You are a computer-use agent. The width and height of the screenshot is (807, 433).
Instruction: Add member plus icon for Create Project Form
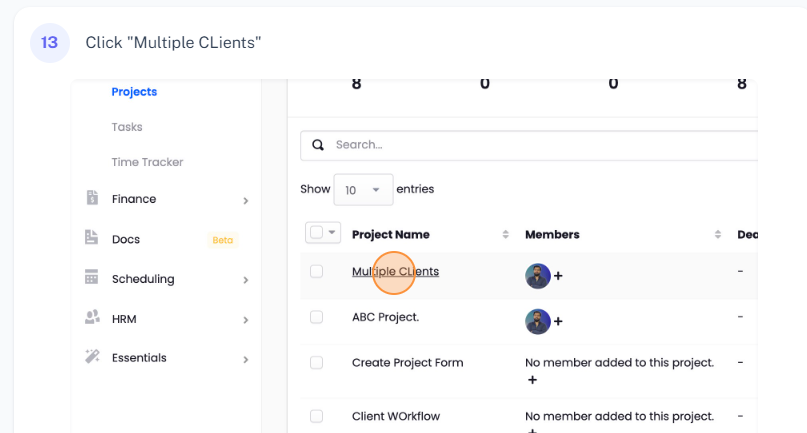tap(532, 380)
